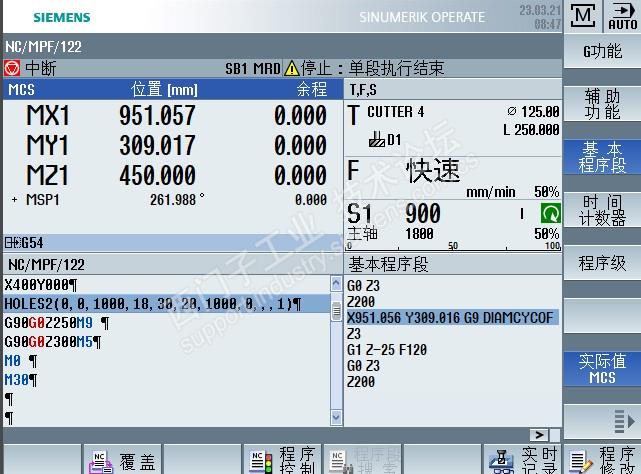
Task: Open the G功能 softkey
Action: 602,52
